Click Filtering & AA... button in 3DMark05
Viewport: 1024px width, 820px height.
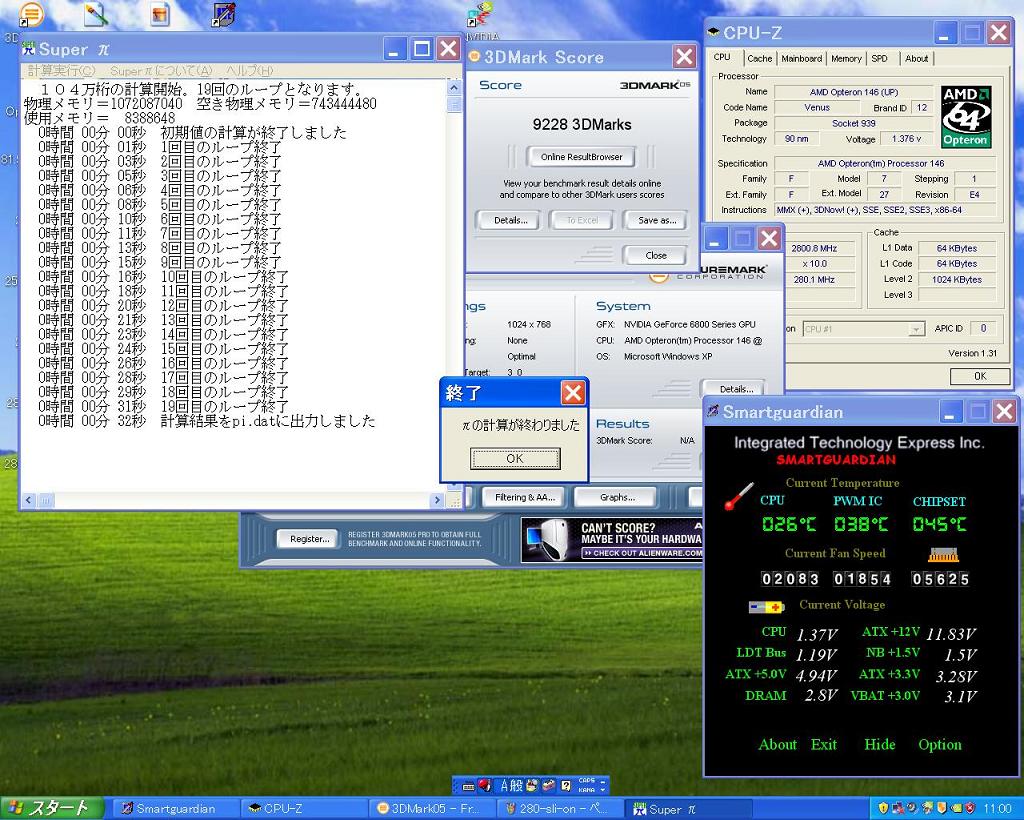point(524,497)
